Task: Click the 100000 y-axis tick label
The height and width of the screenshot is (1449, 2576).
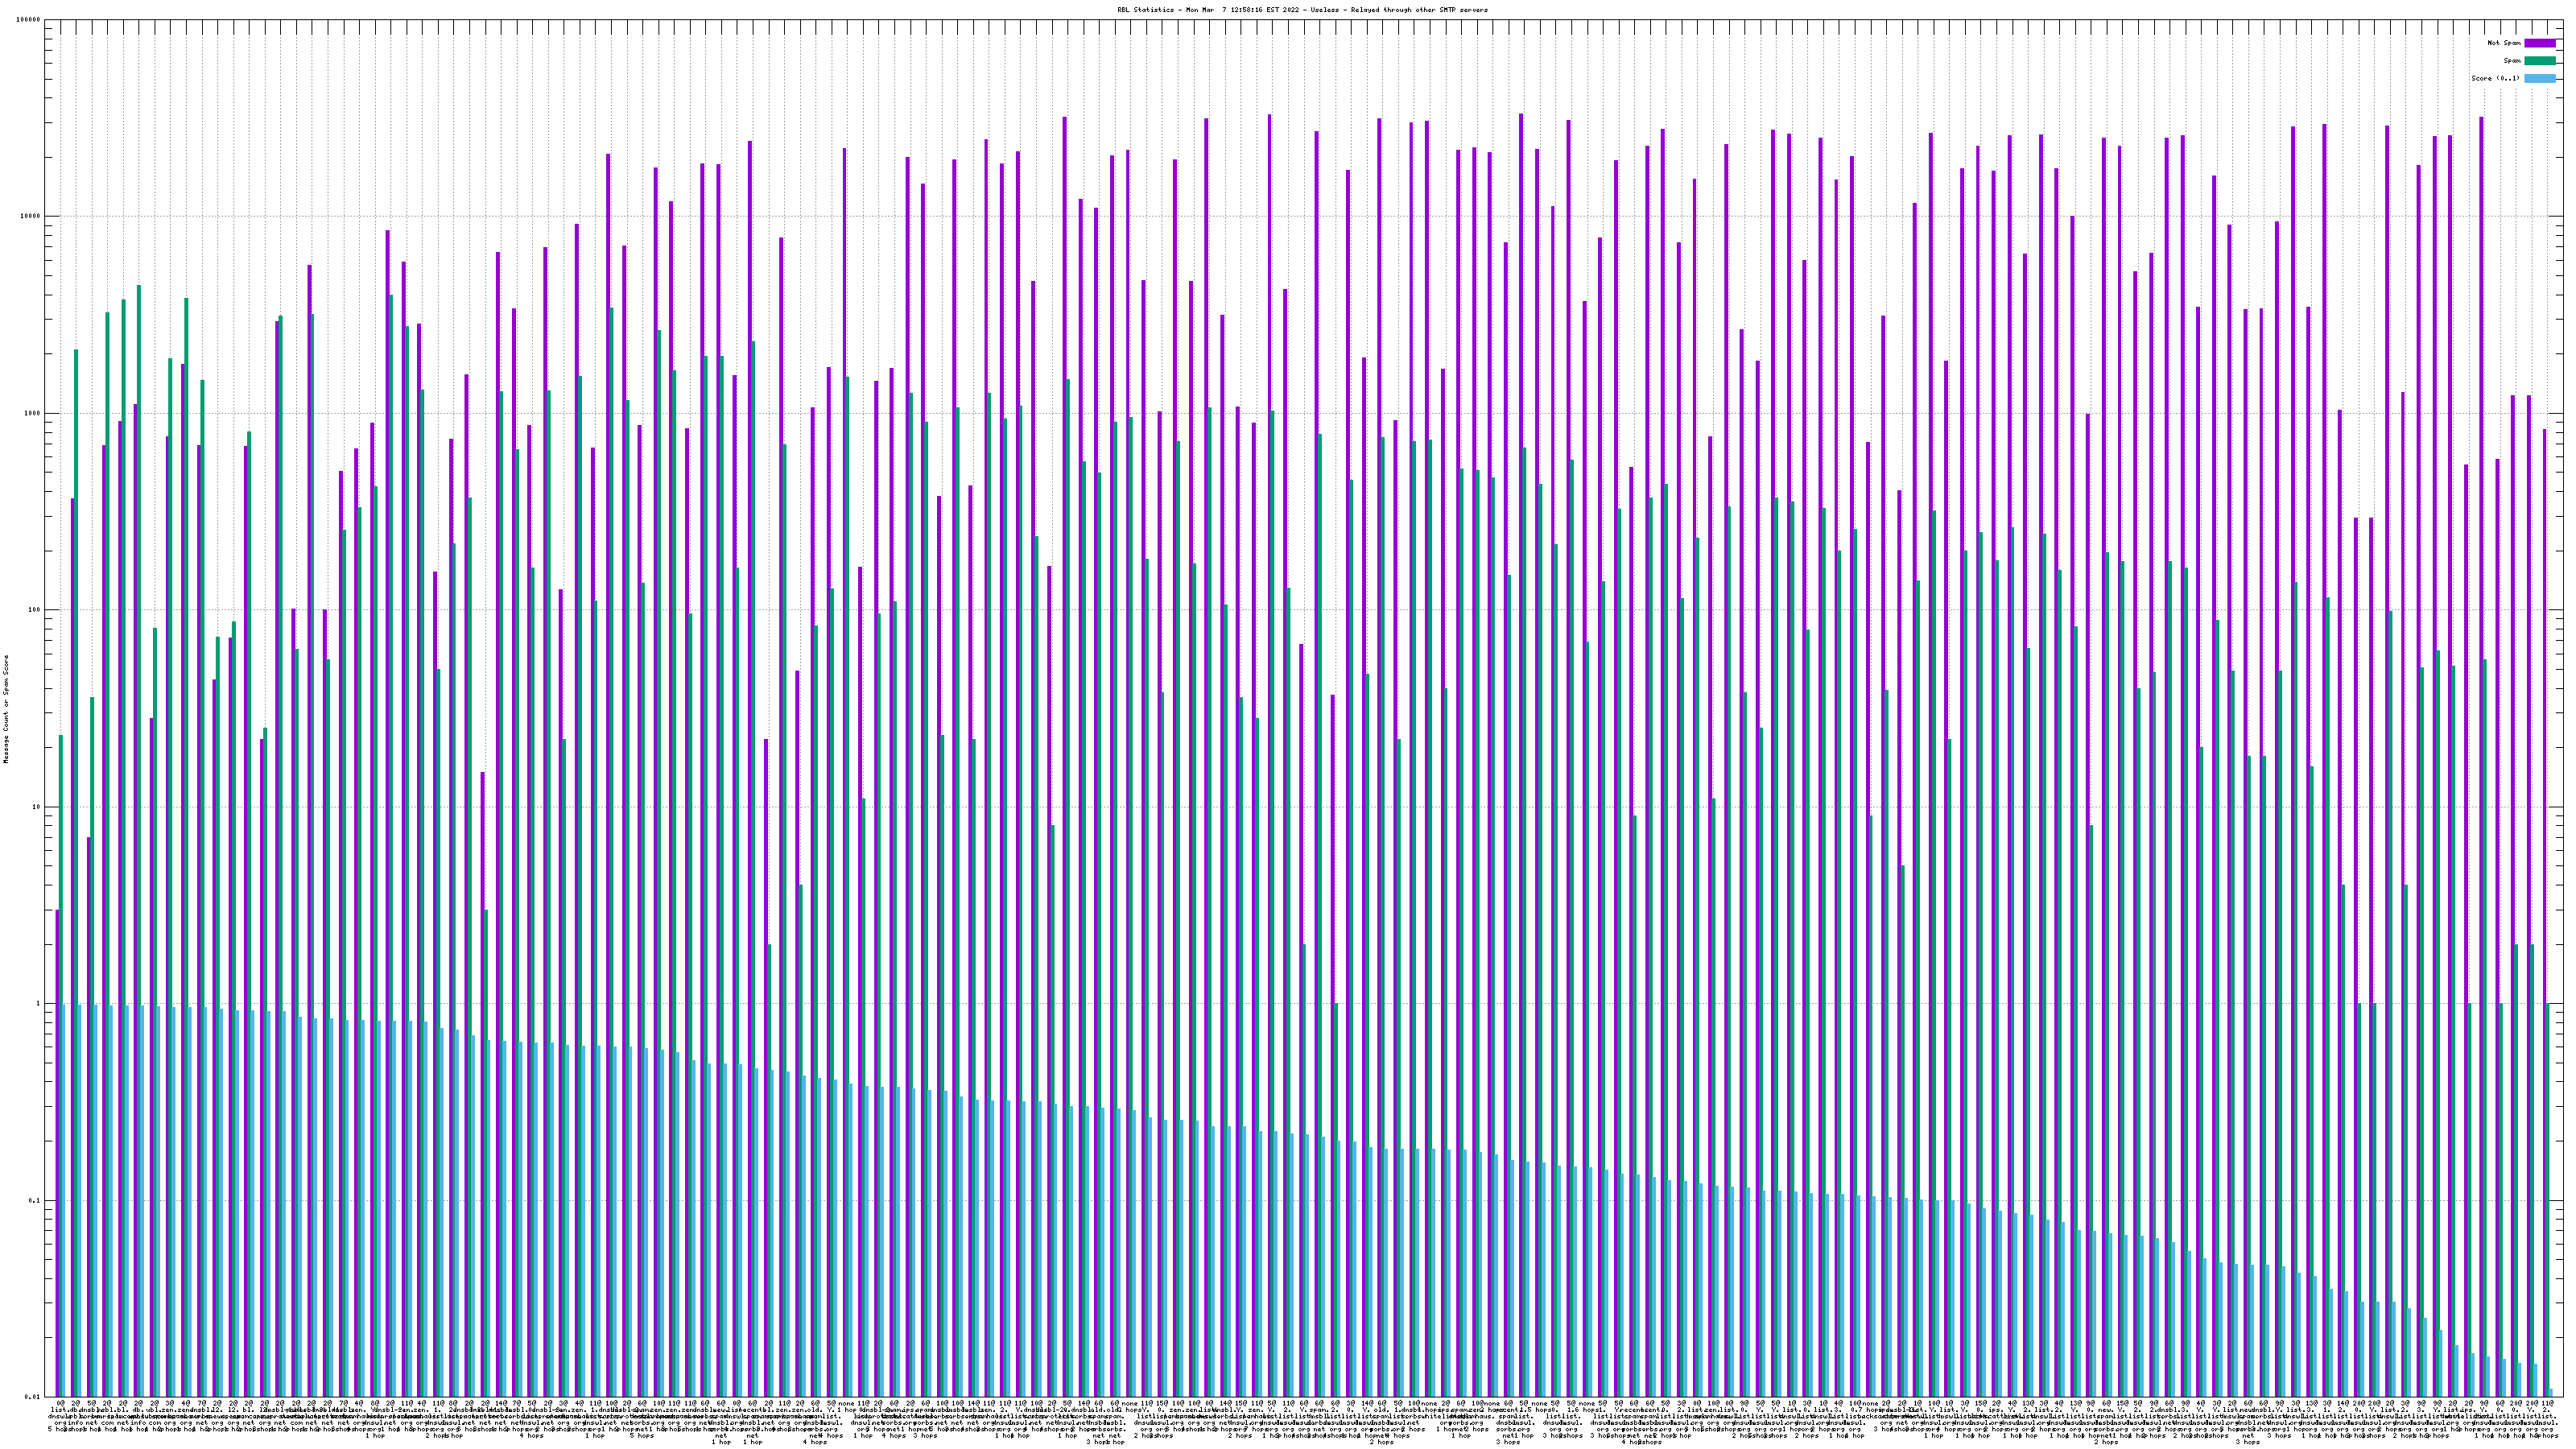Action: point(29,20)
